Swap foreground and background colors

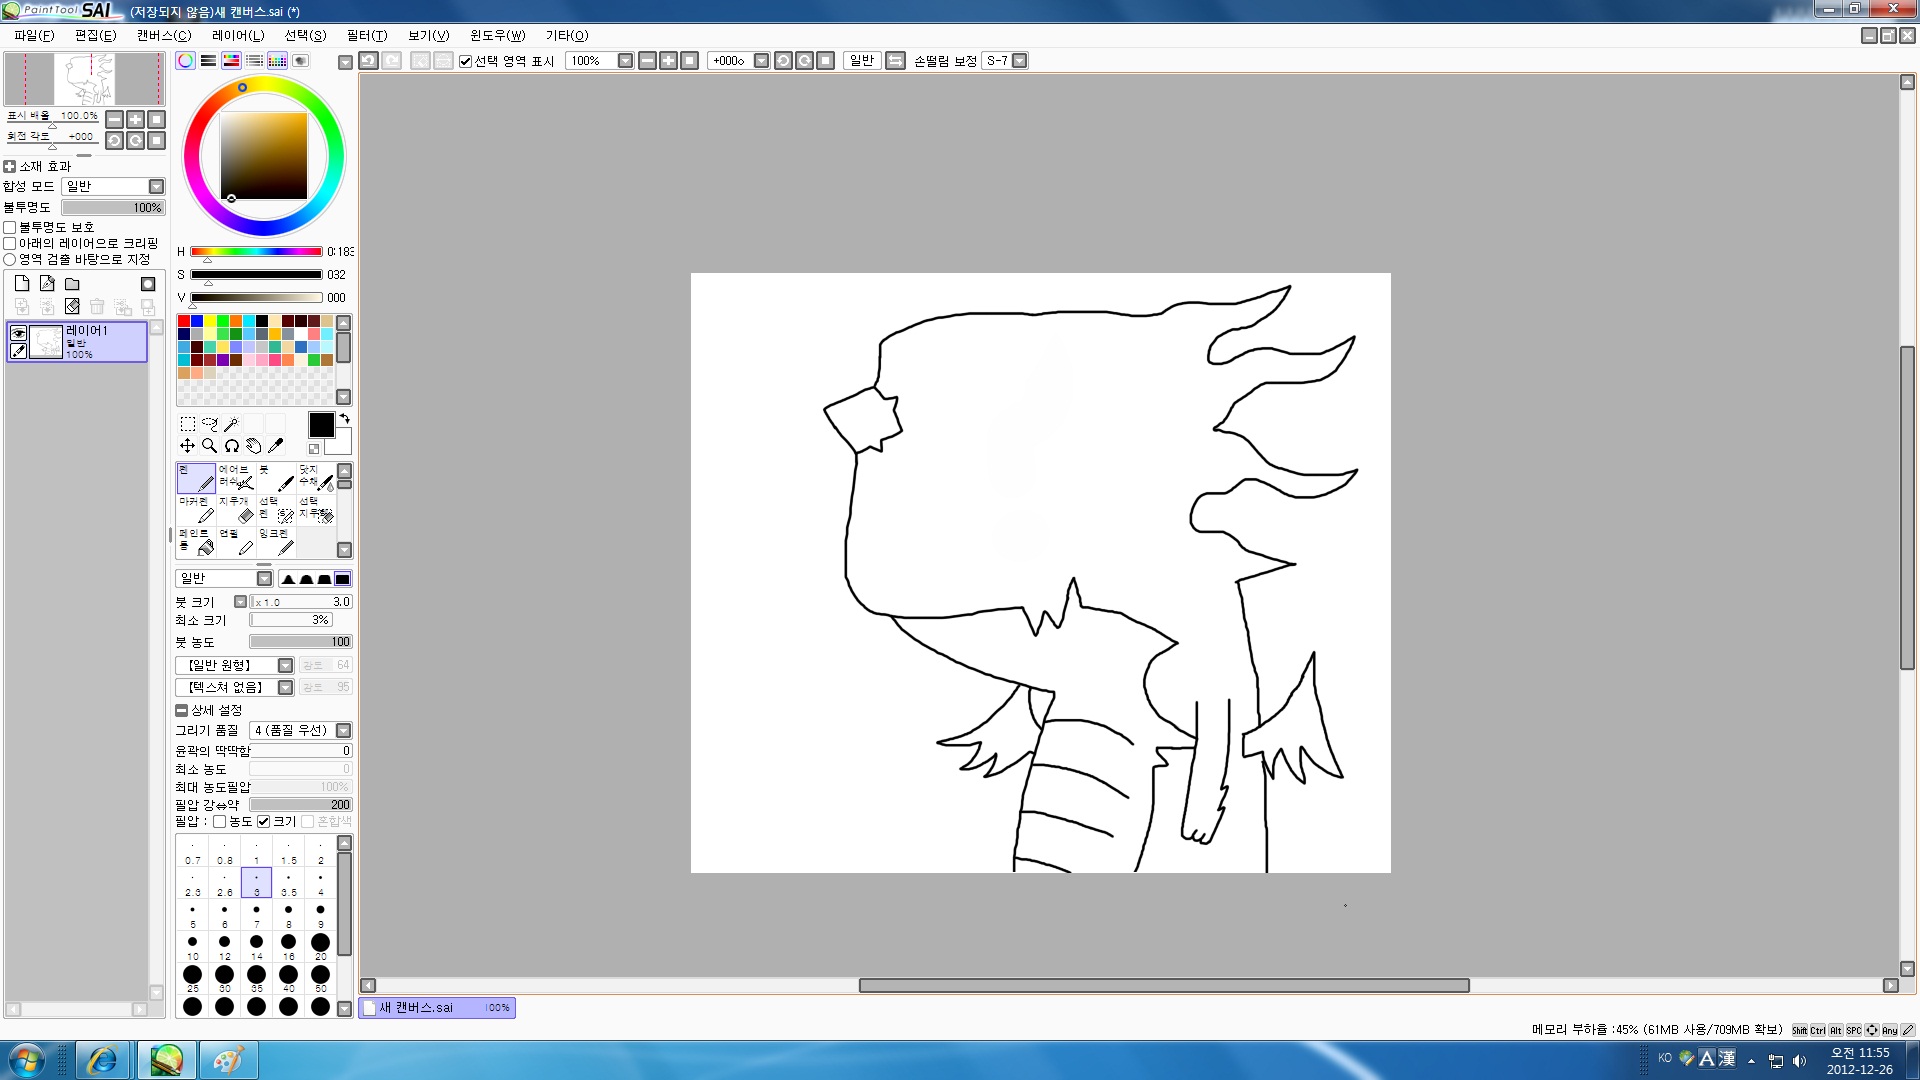pyautogui.click(x=344, y=419)
